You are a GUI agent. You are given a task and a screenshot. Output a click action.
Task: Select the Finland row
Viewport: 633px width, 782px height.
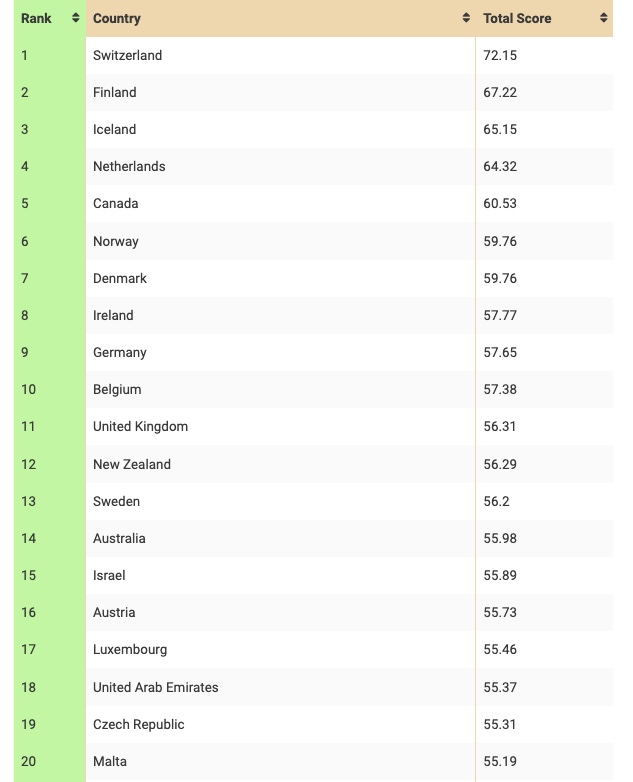click(x=313, y=92)
